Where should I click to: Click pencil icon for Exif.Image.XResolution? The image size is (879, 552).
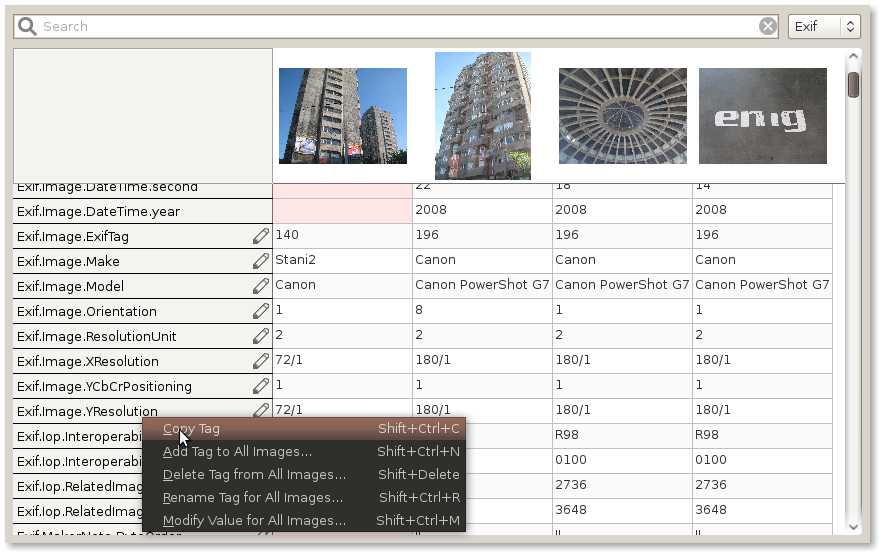261,361
